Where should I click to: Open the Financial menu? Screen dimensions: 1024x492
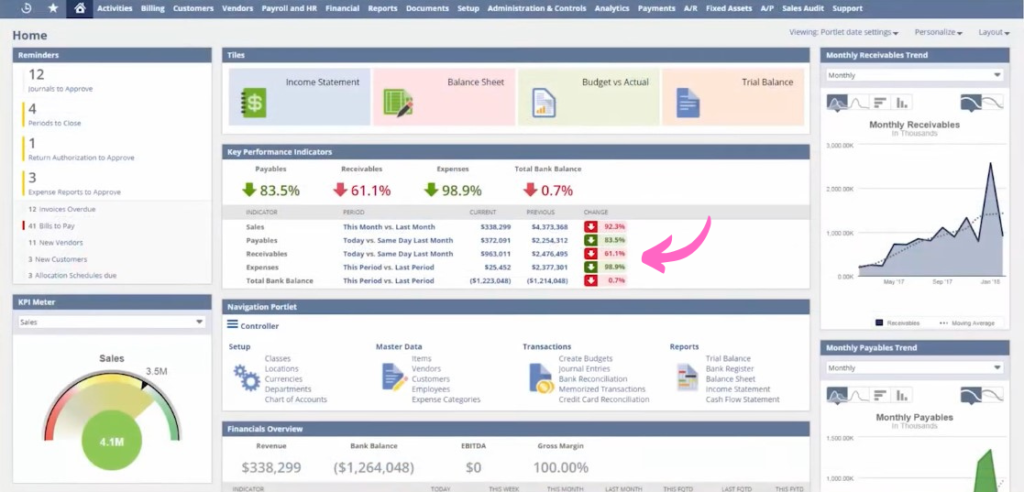(342, 8)
